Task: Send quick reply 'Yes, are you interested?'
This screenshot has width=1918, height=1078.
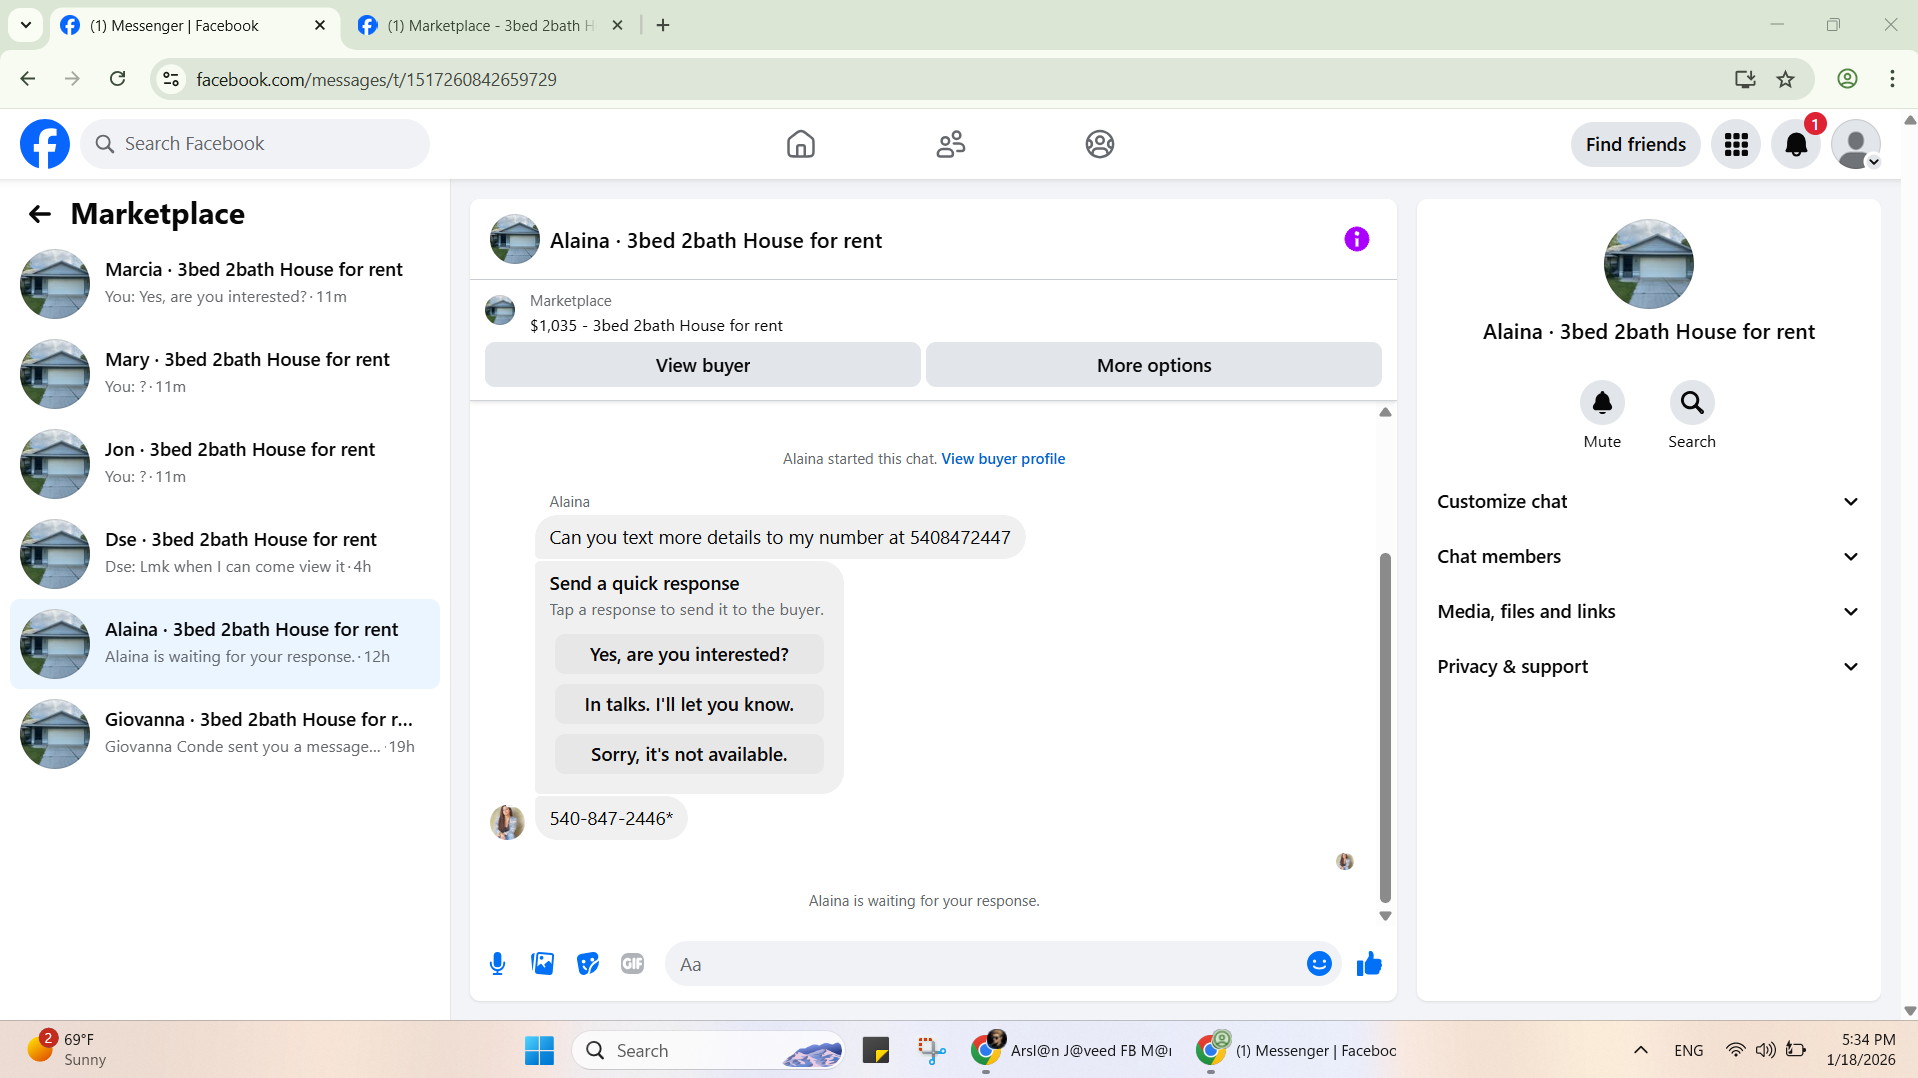Action: tap(689, 654)
